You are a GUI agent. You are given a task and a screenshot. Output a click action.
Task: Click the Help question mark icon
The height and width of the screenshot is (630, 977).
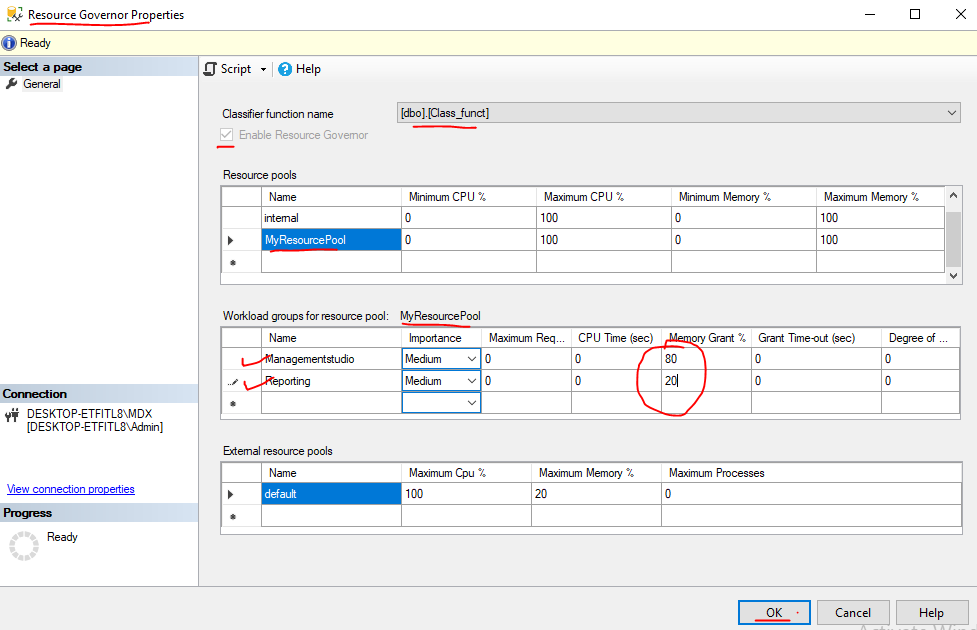coord(285,69)
